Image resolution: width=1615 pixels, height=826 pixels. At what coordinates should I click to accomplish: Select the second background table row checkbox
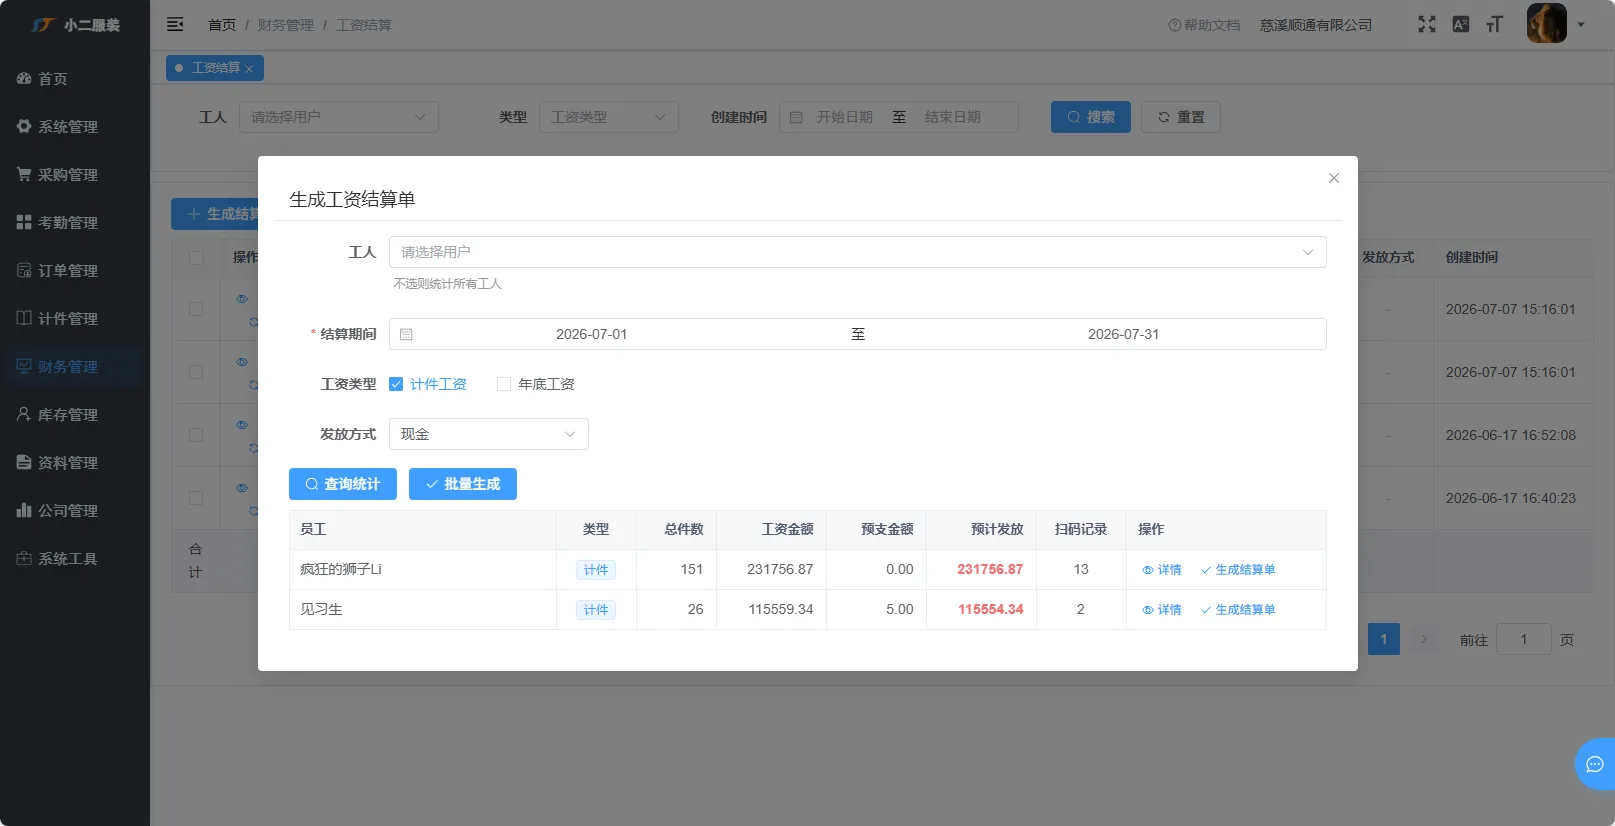(x=196, y=372)
